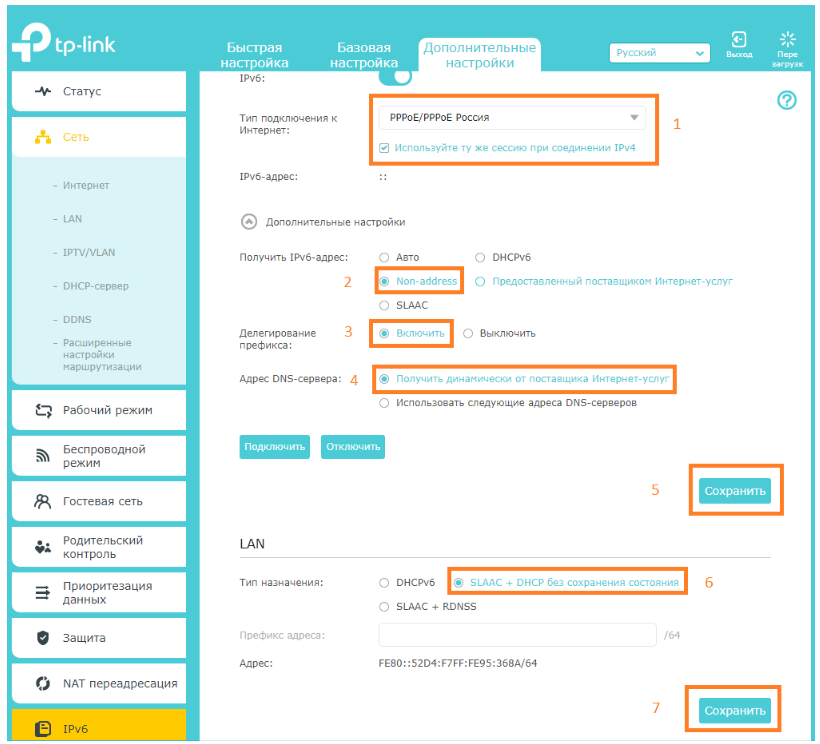The height and width of the screenshot is (744, 820).
Task: Open the DHCP-сервер submenu item
Action: point(96,286)
